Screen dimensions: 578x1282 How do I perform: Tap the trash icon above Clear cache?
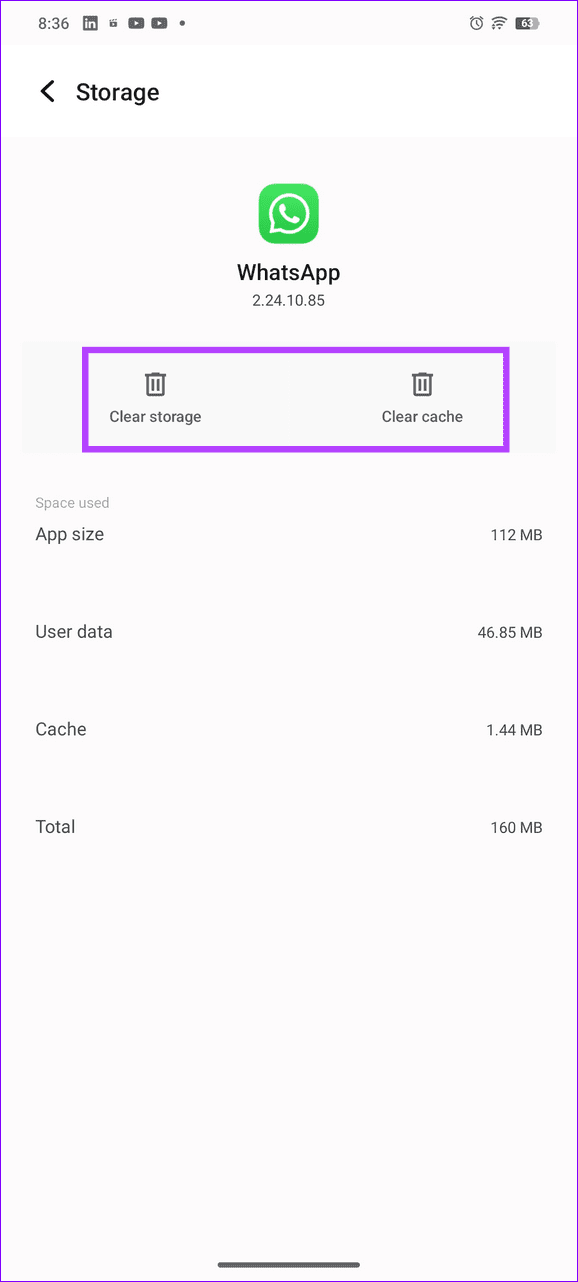pyautogui.click(x=422, y=383)
